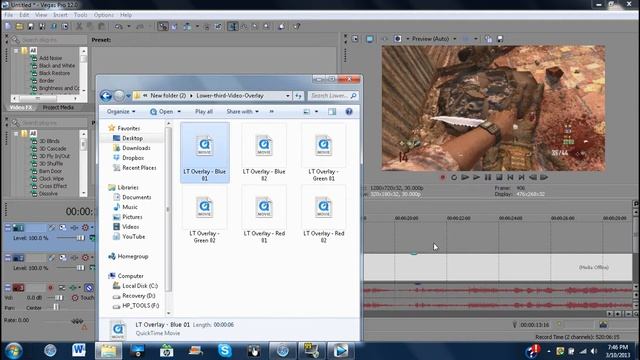
Task: Click the Redo icon in Vegas toolbar
Action: click(140, 27)
